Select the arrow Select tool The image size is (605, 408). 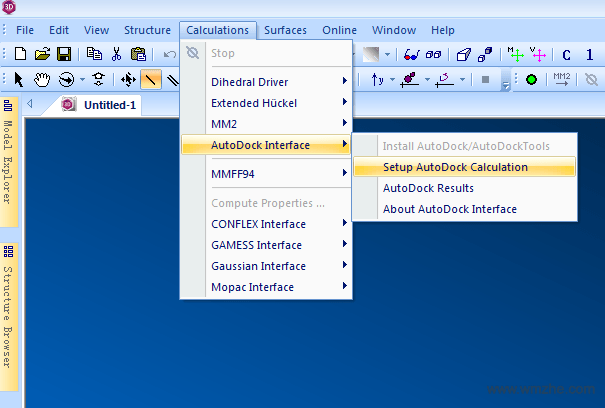tap(18, 79)
